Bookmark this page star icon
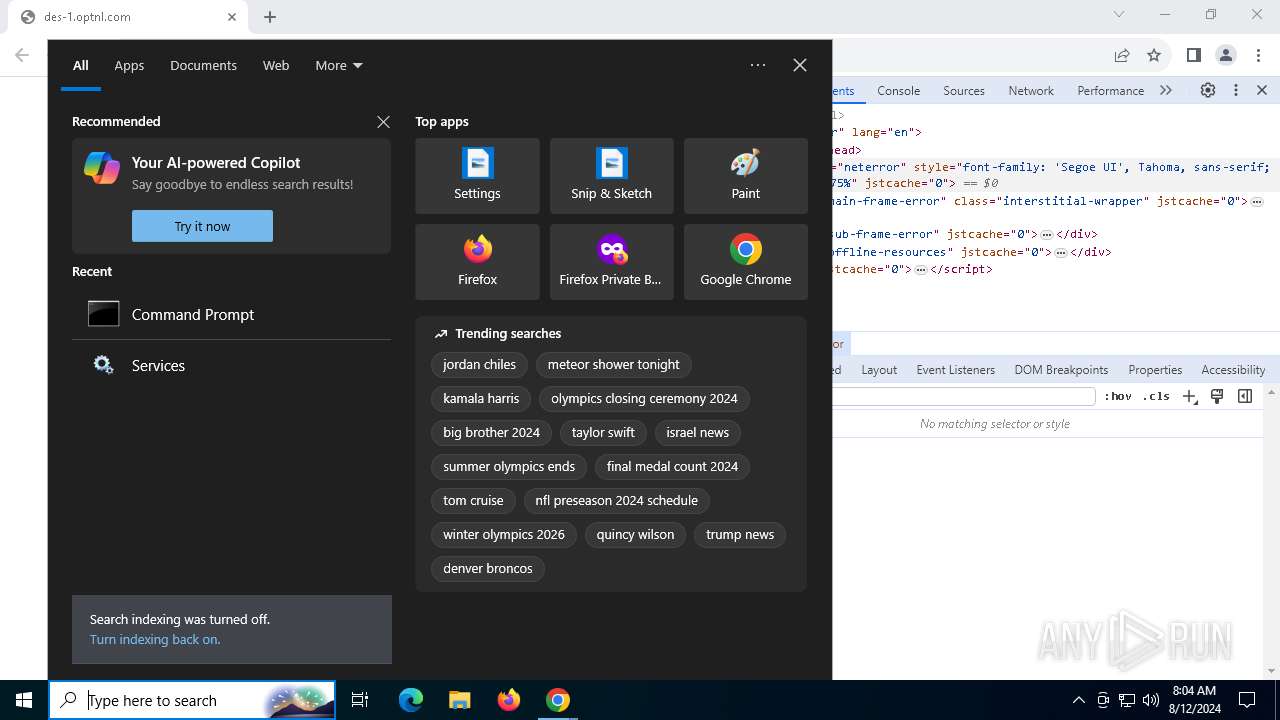The width and height of the screenshot is (1280, 720). coord(1154,55)
